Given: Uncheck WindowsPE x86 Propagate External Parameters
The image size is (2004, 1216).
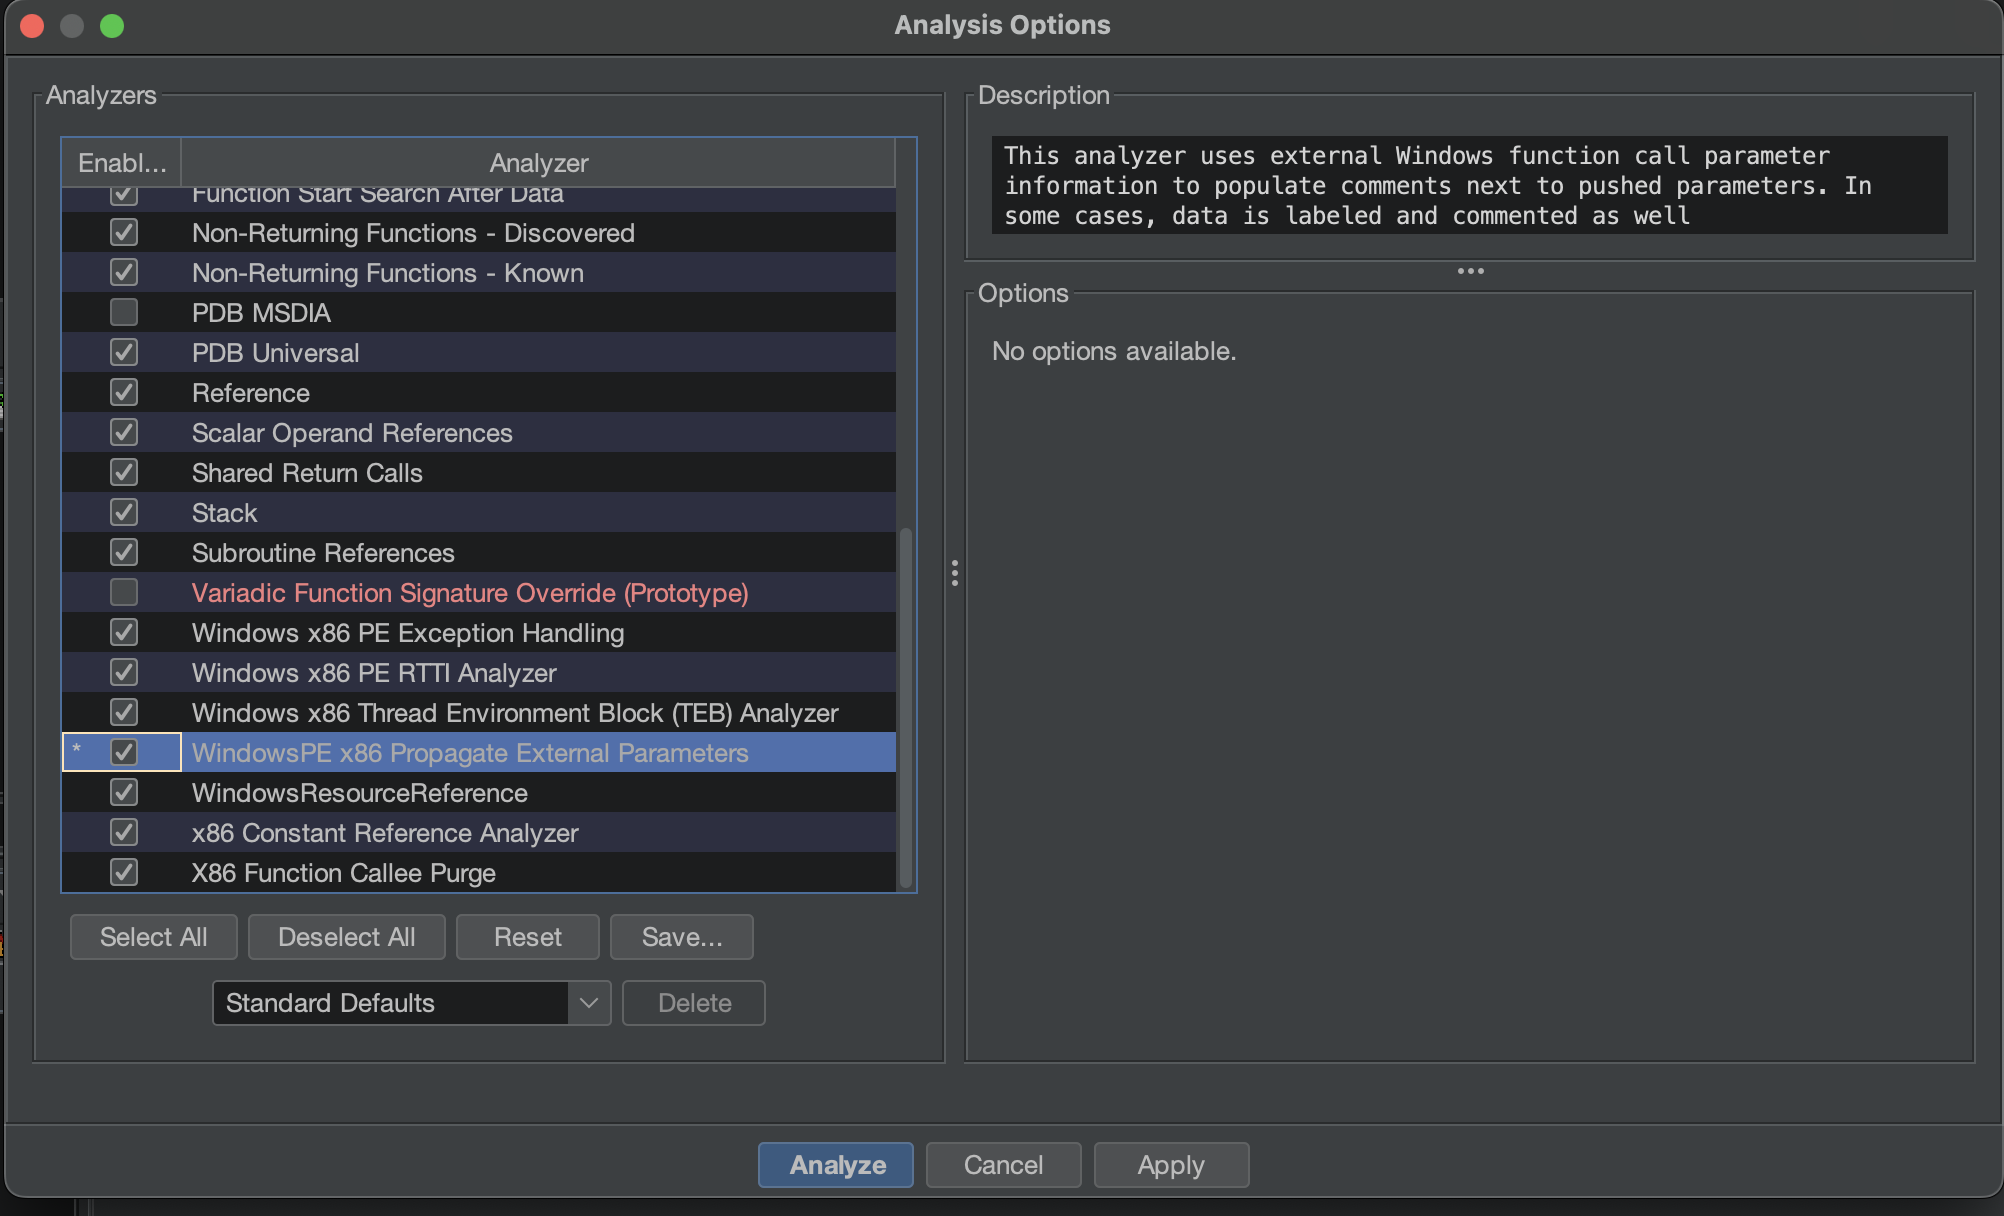Looking at the screenshot, I should point(124,753).
